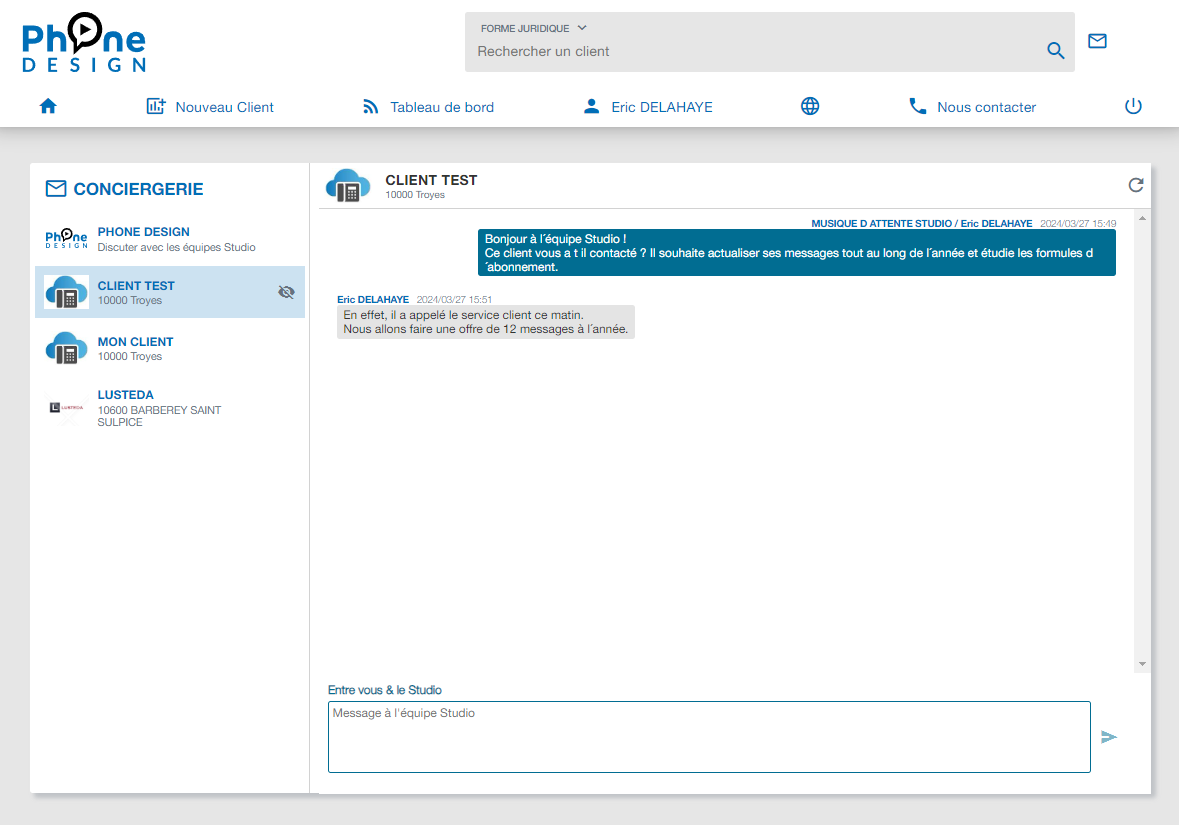
Task: Refresh the conversation with reload icon
Action: tap(1135, 185)
